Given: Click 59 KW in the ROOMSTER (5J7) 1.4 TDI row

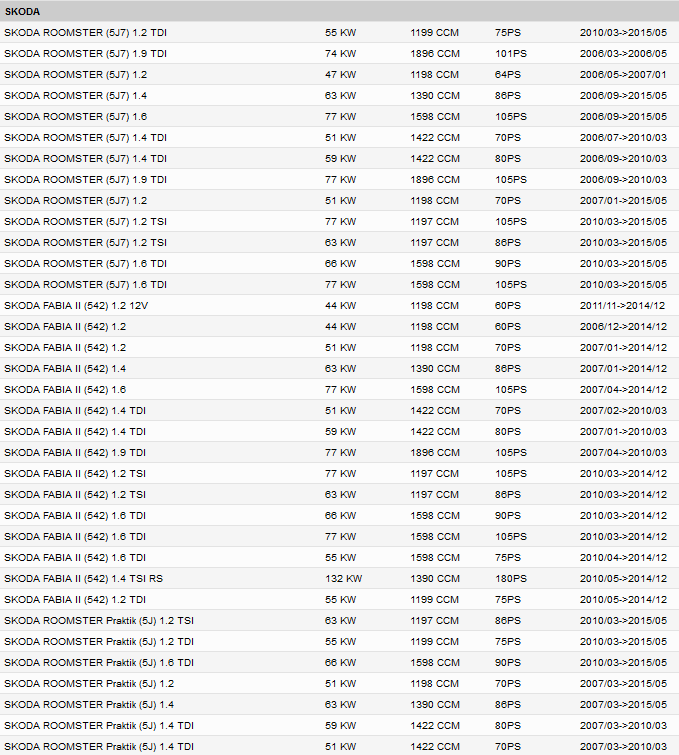Looking at the screenshot, I should pos(340,158).
